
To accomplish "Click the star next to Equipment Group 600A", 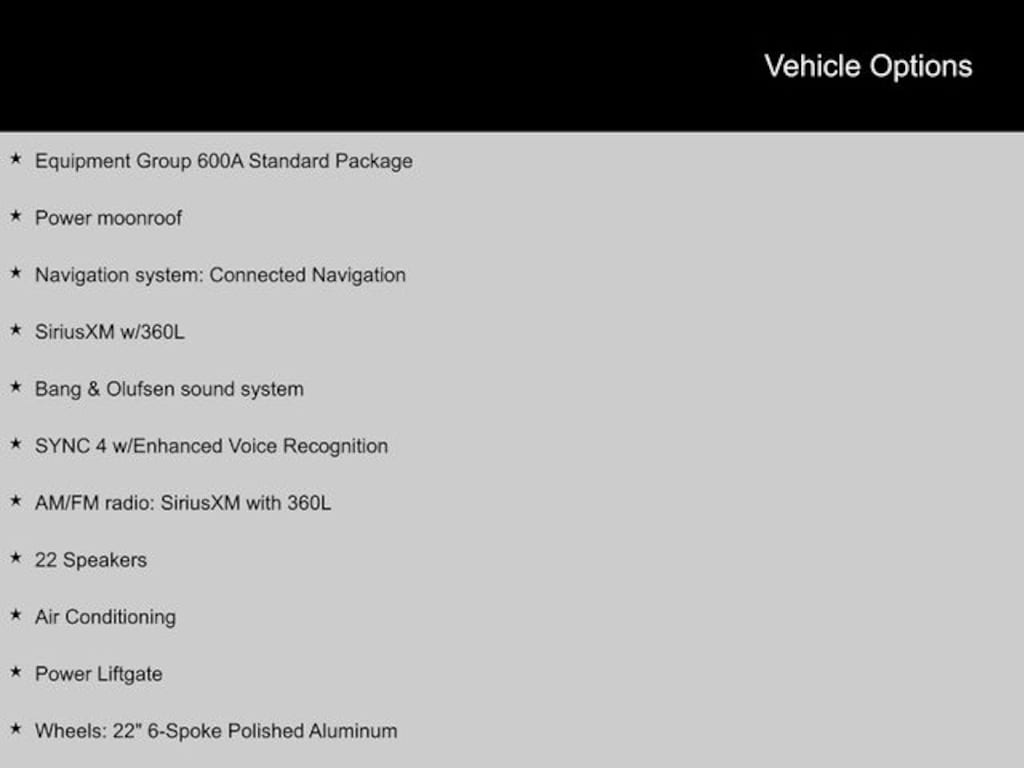I will [15, 159].
